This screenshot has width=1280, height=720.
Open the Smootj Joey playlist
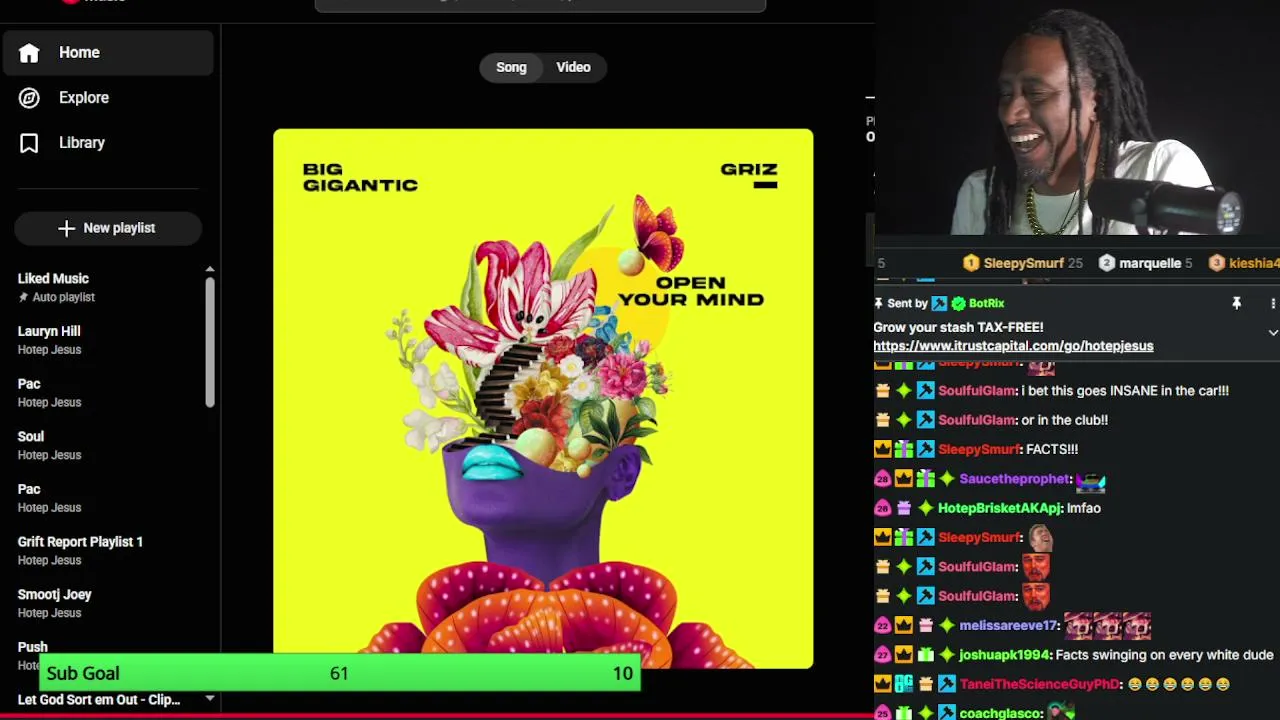54,595
